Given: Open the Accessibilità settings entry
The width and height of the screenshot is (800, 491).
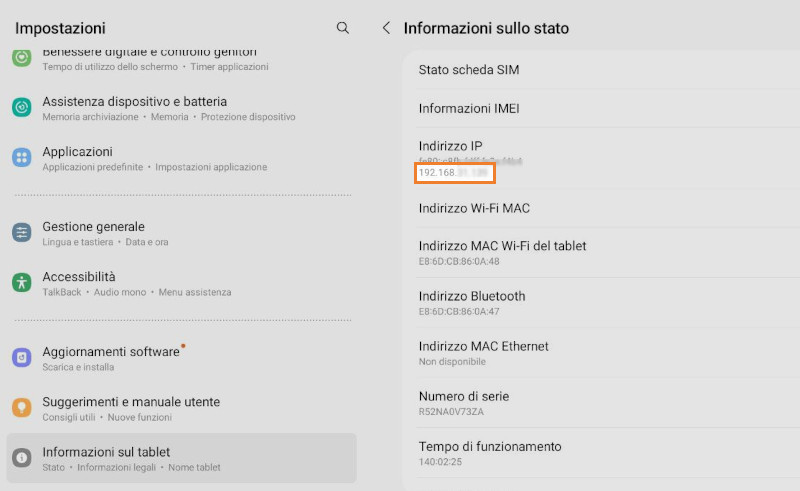Looking at the screenshot, I should pos(181,283).
